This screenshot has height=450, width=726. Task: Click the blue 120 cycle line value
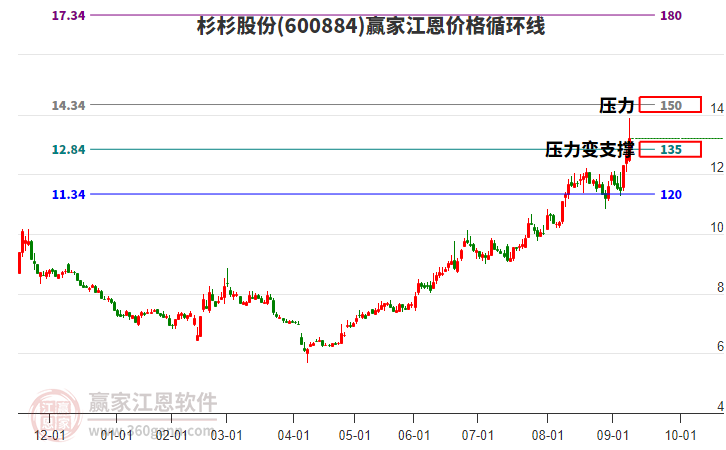pyautogui.click(x=671, y=194)
